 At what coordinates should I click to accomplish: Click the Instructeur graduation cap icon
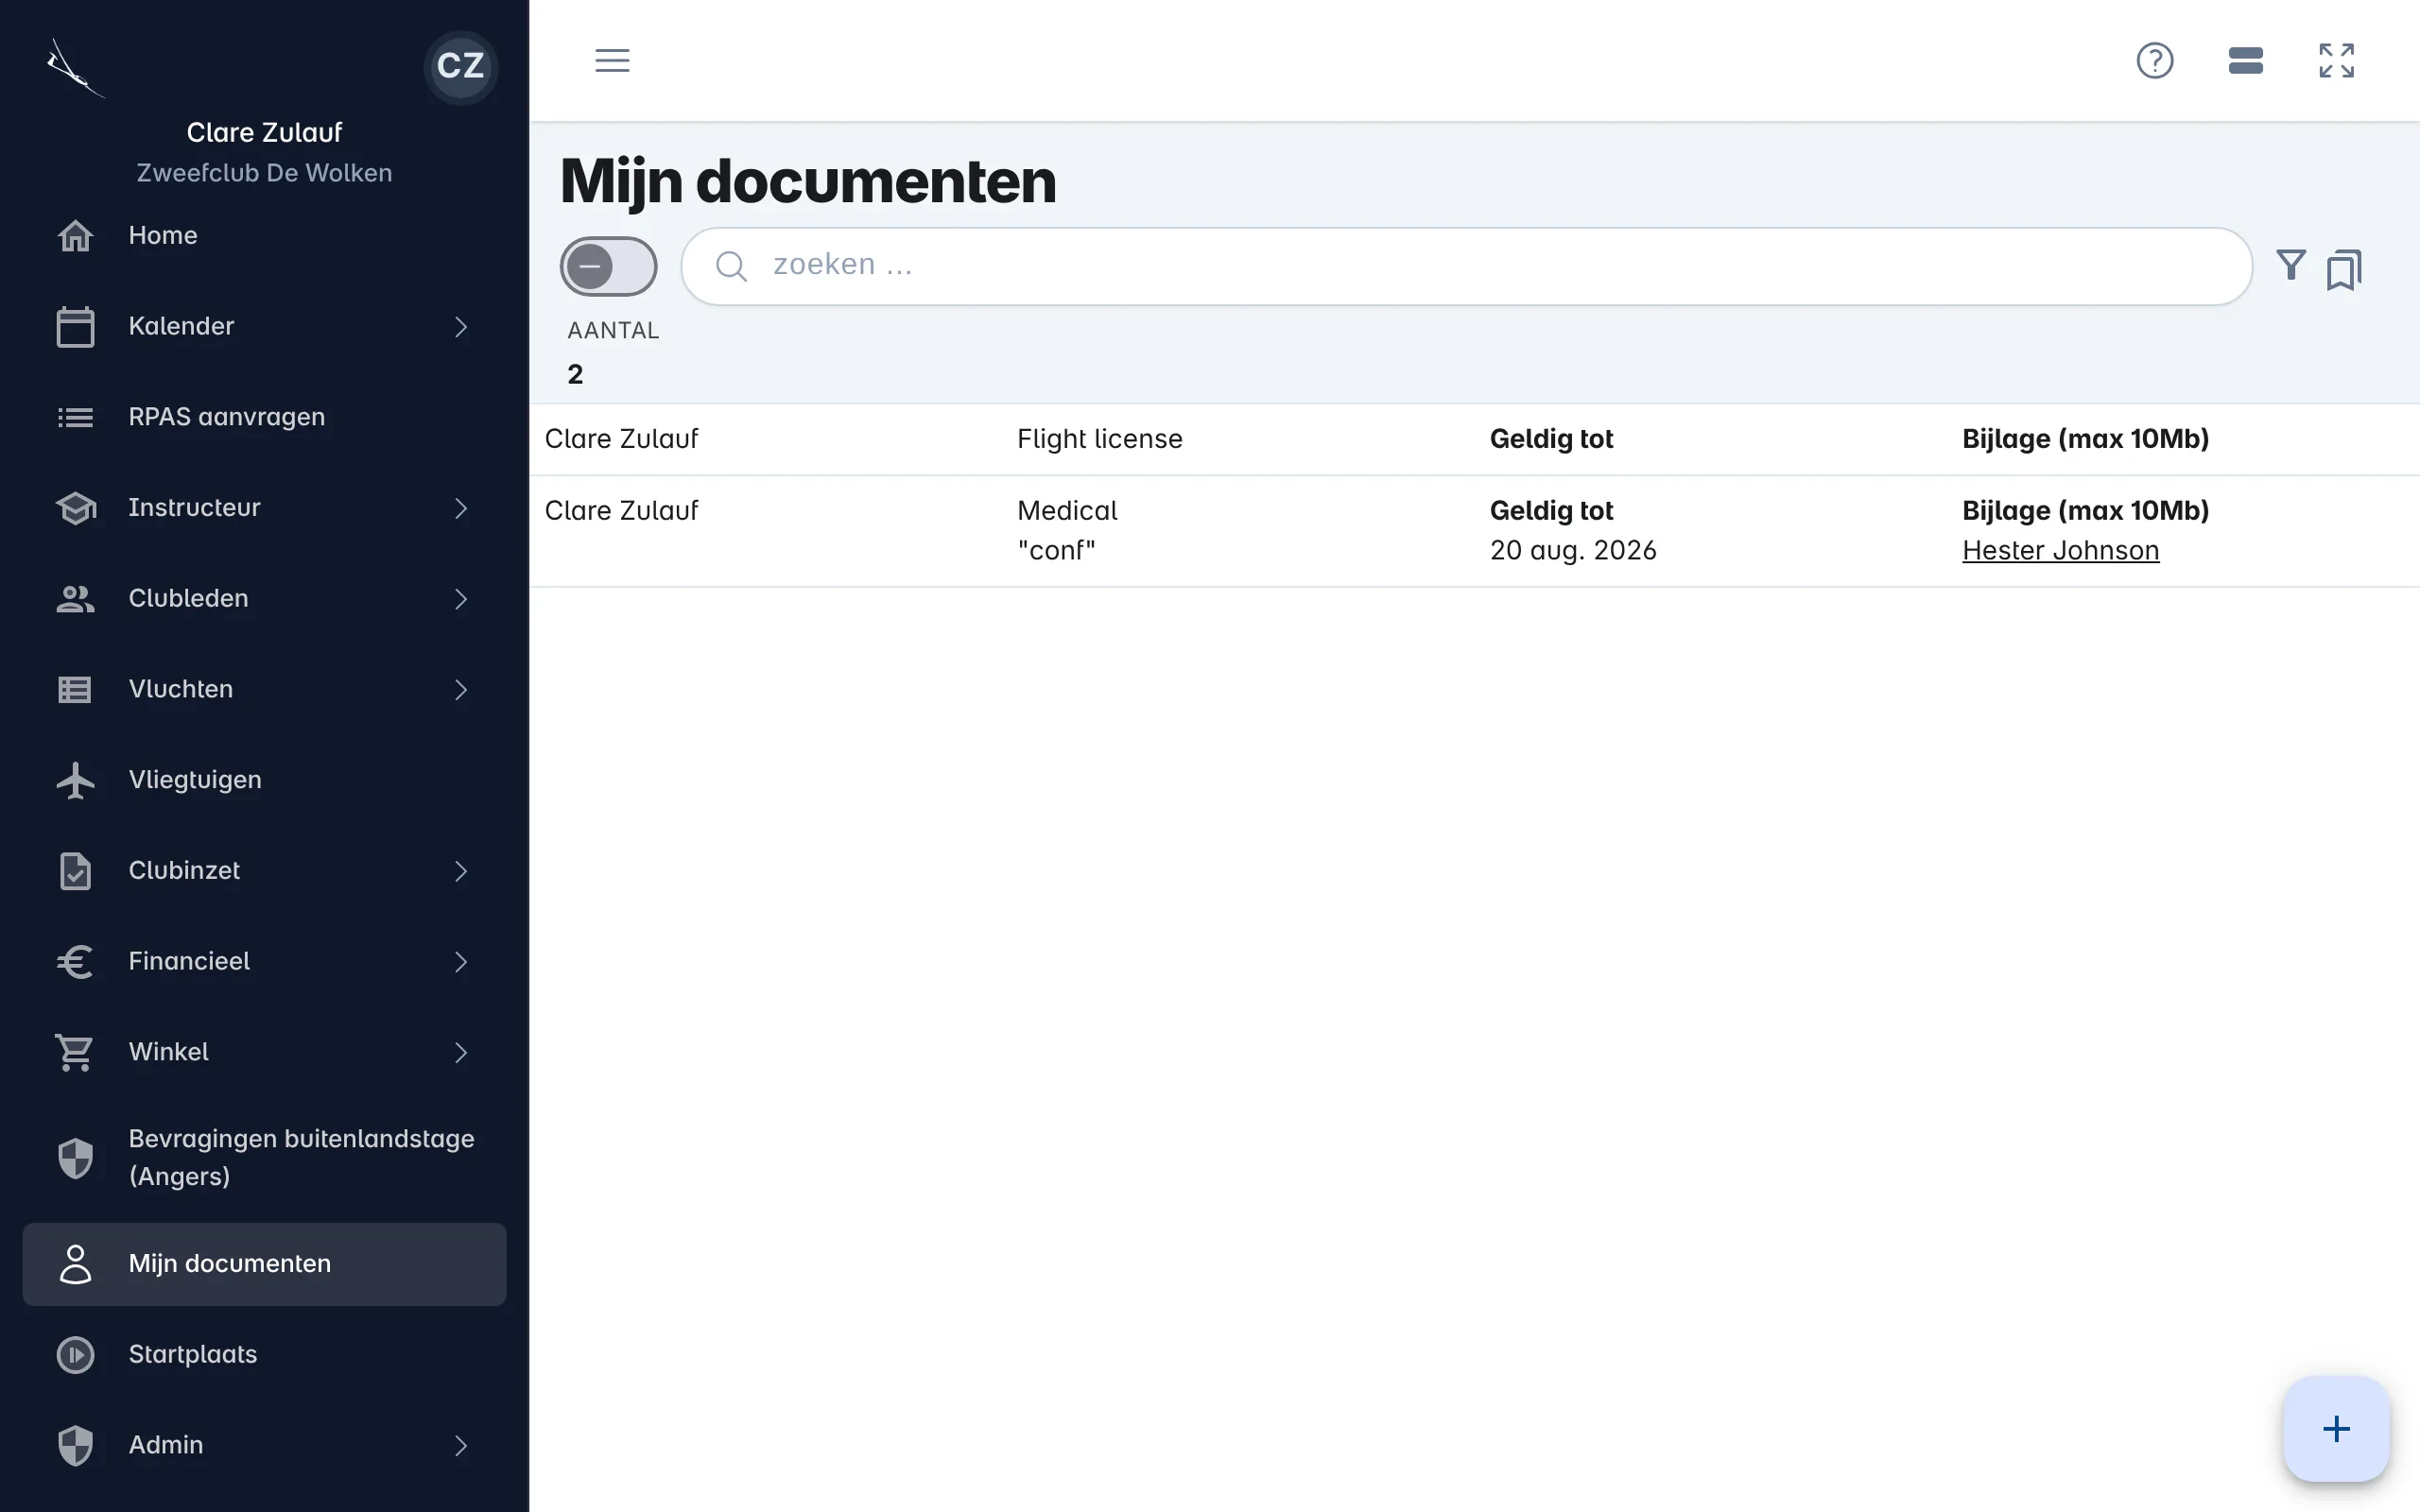tap(75, 508)
